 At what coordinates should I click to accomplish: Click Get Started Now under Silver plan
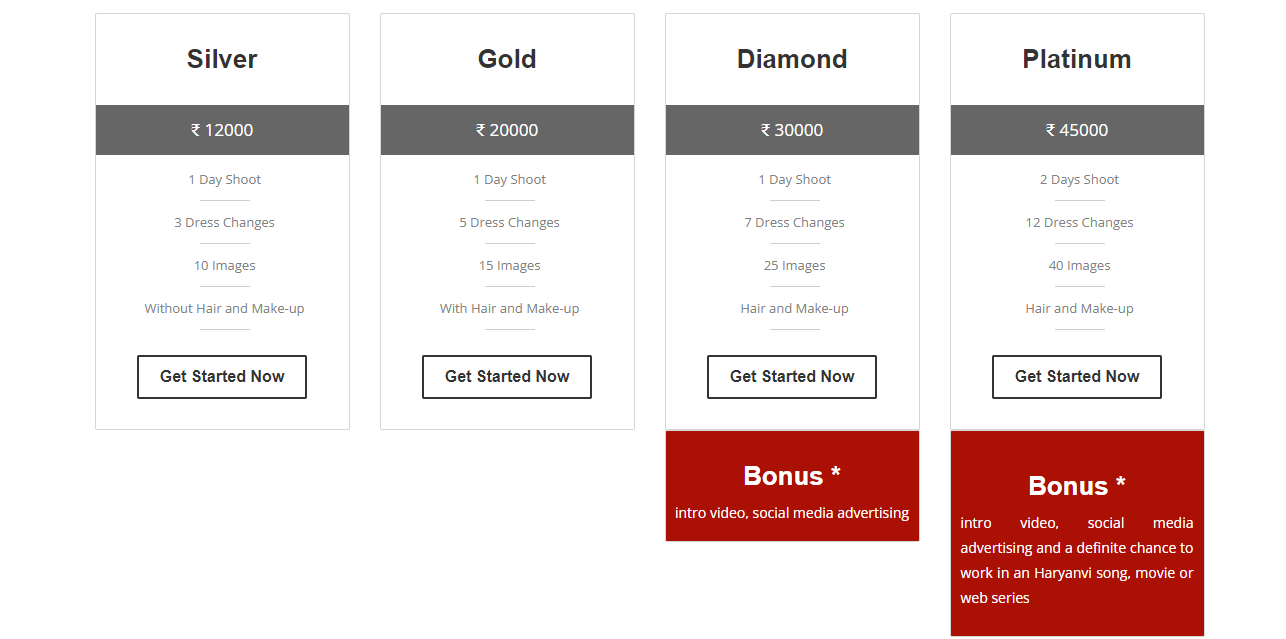pos(222,377)
